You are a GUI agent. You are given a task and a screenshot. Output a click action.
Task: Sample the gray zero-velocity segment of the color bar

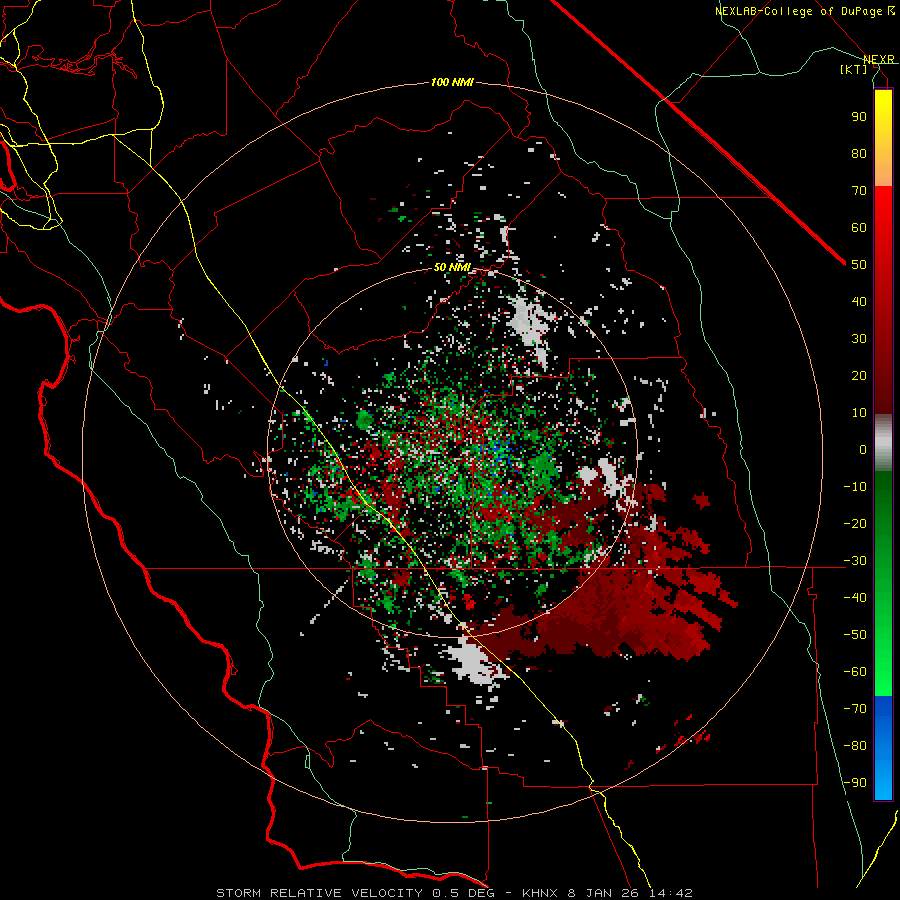883,442
